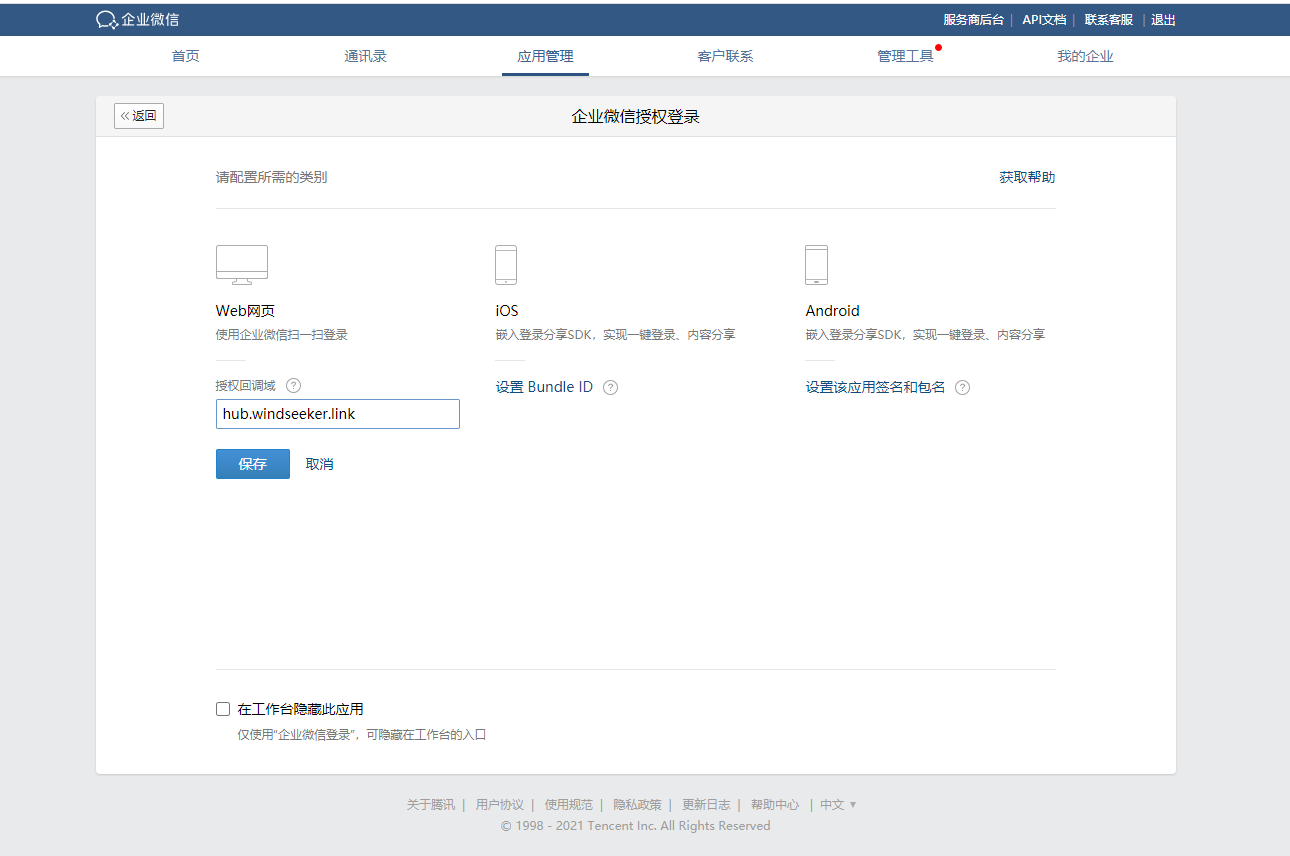Open 服务商后台 link

pos(973,20)
